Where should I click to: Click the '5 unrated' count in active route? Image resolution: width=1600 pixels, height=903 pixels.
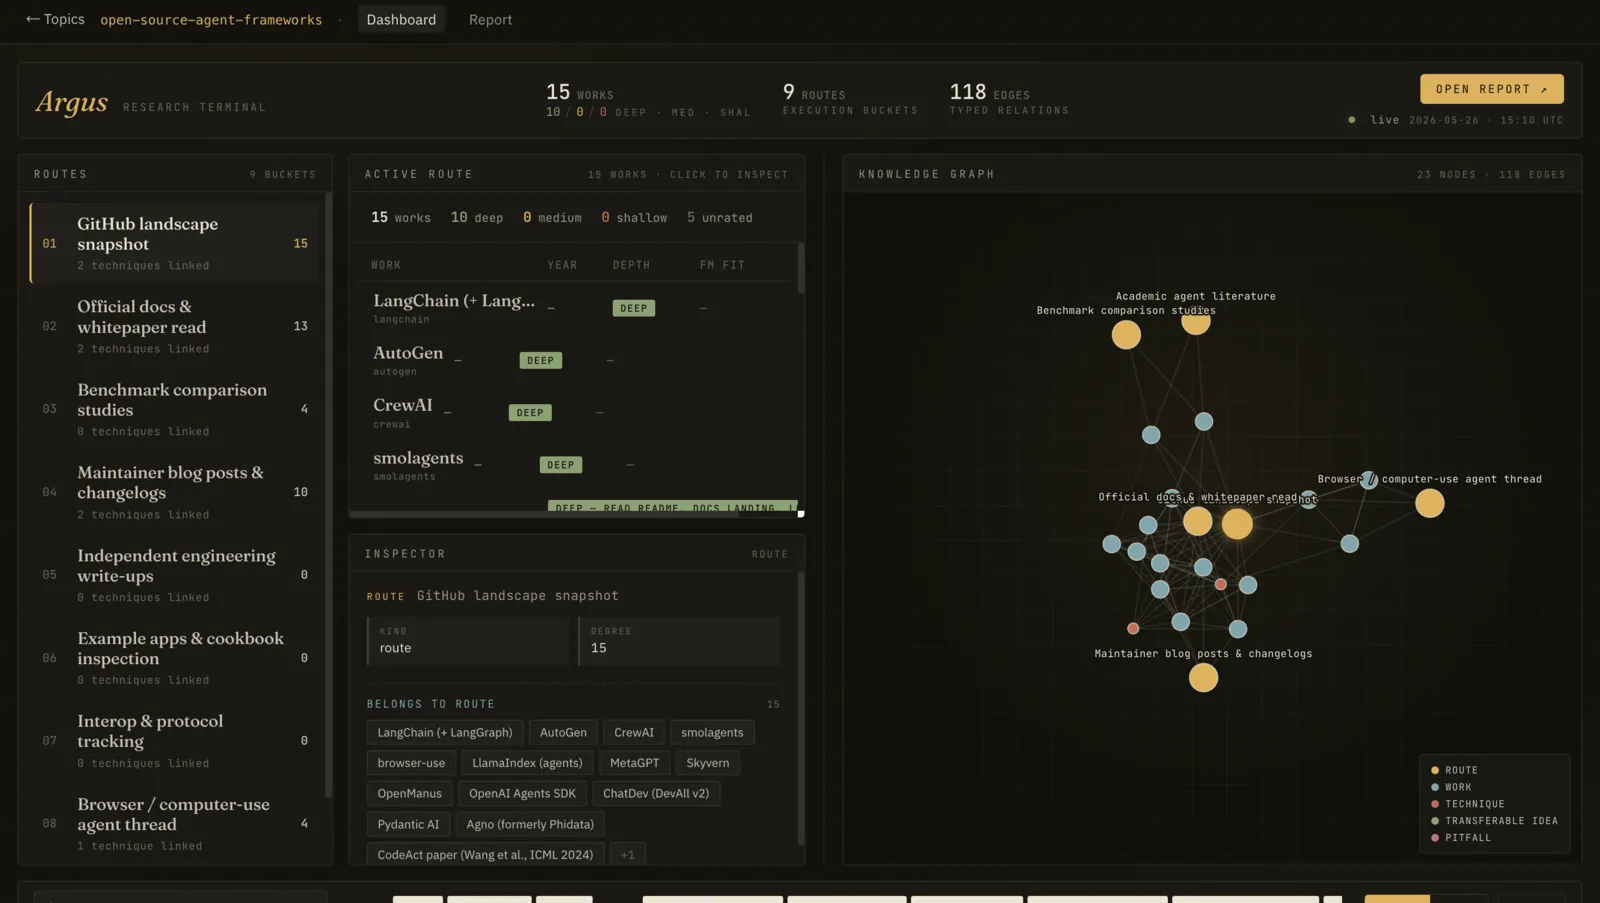click(720, 217)
